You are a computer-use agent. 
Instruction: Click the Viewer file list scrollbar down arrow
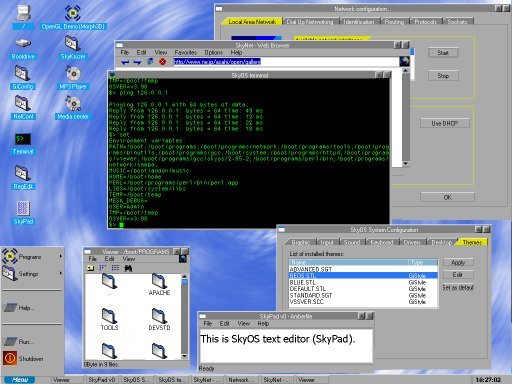(184, 356)
